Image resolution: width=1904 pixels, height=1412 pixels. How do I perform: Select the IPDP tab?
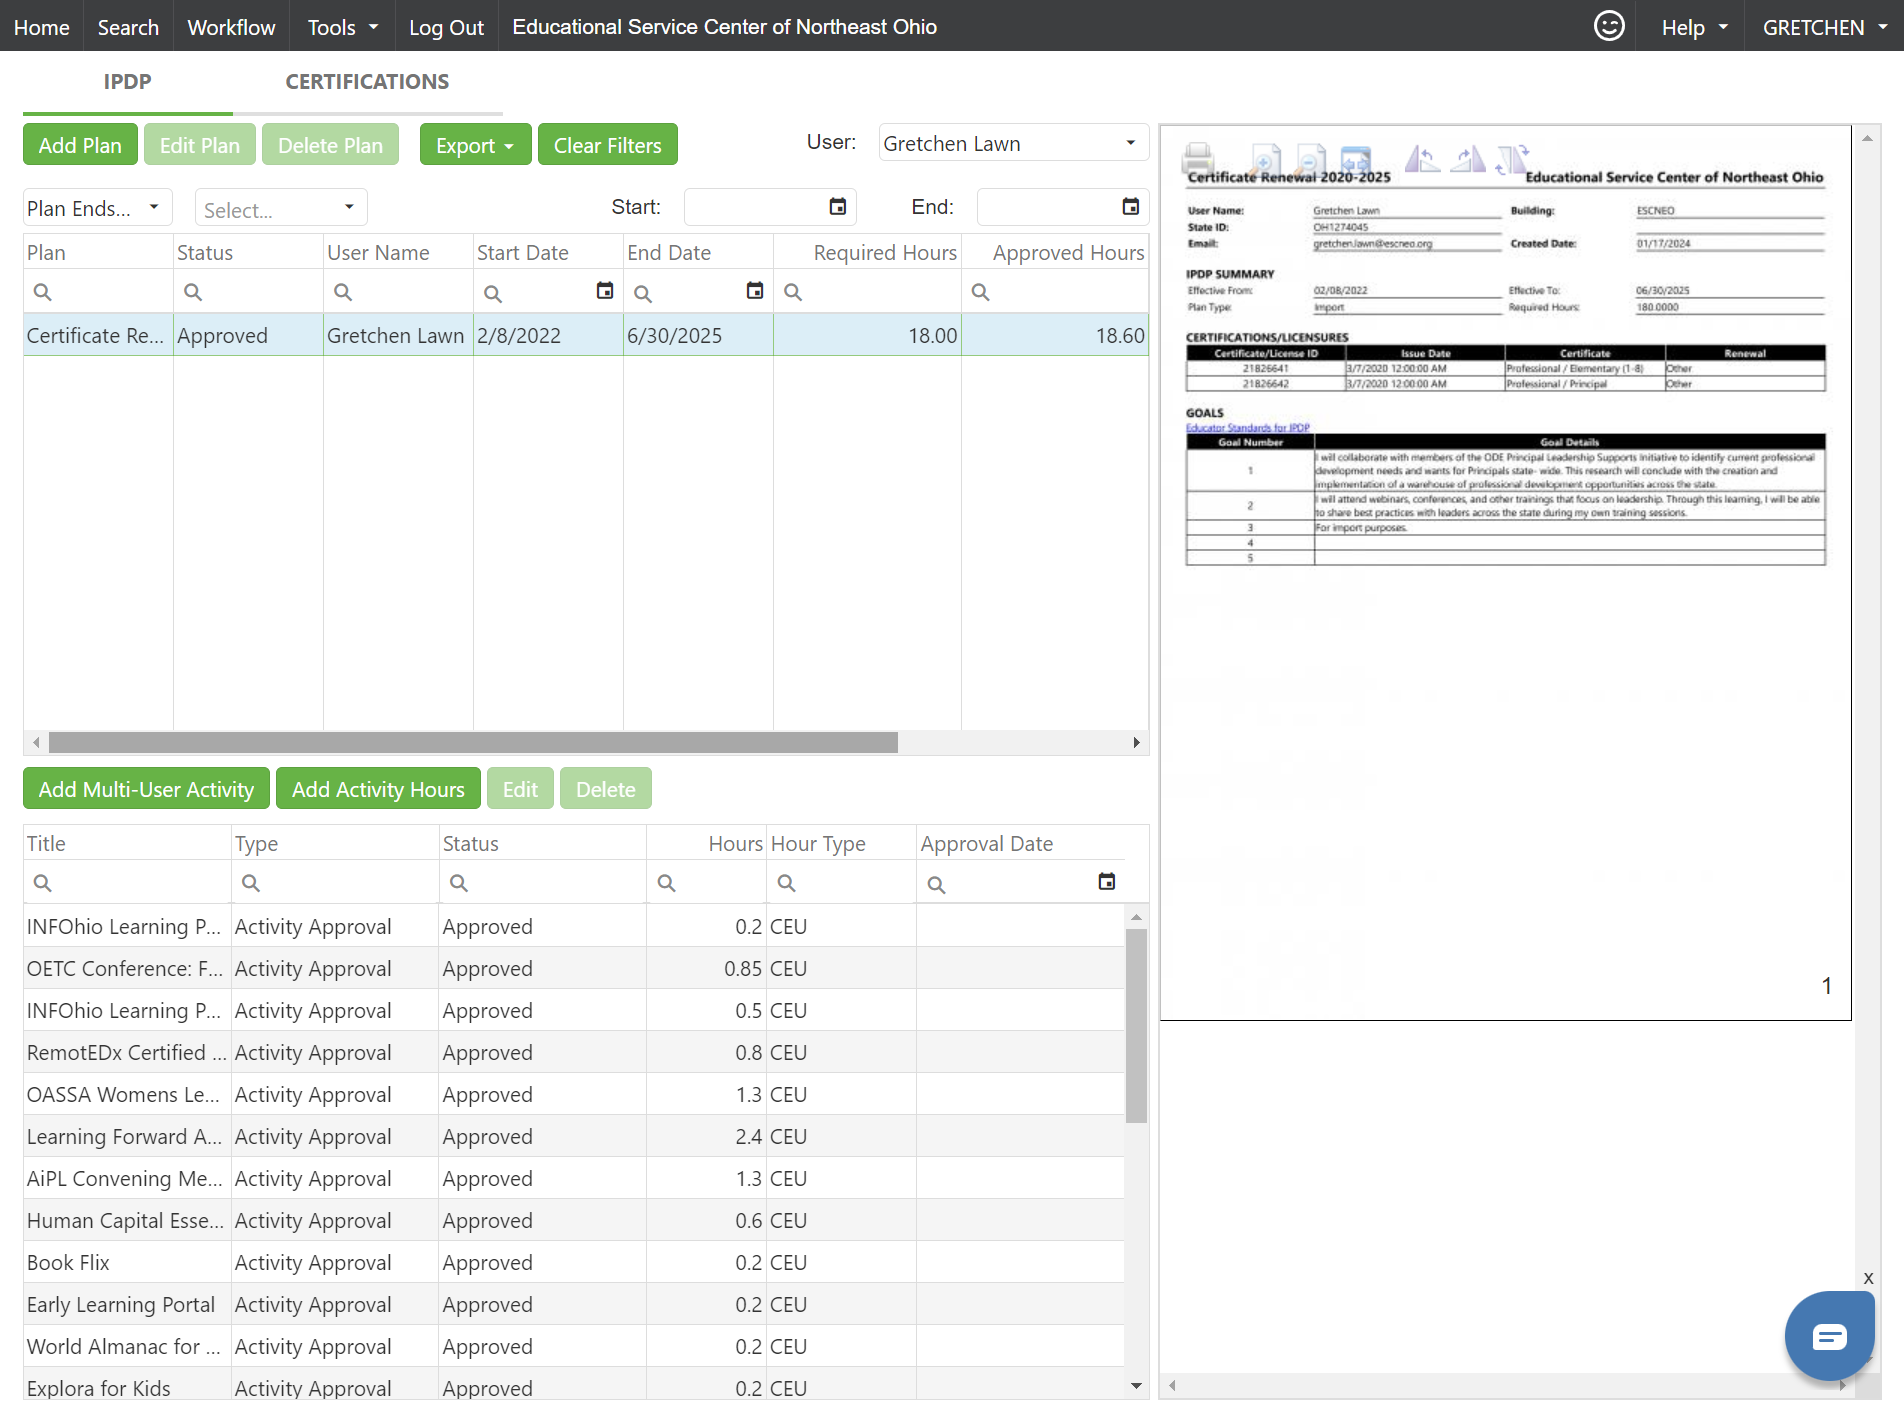(127, 82)
